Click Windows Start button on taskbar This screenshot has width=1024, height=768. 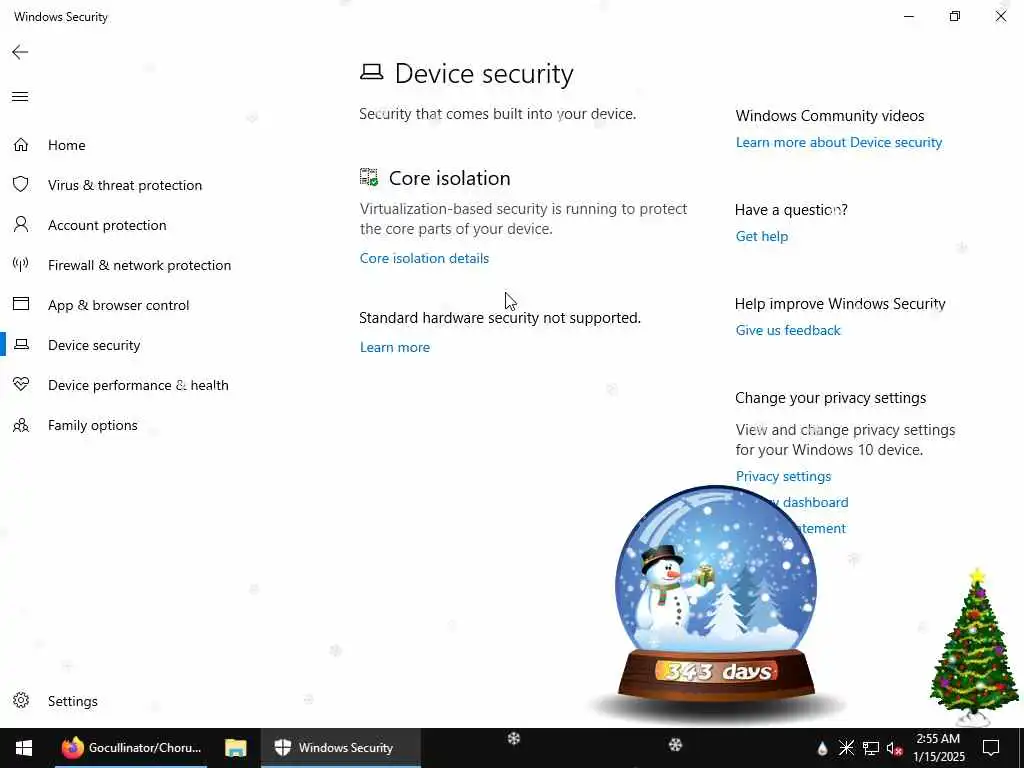click(24, 748)
